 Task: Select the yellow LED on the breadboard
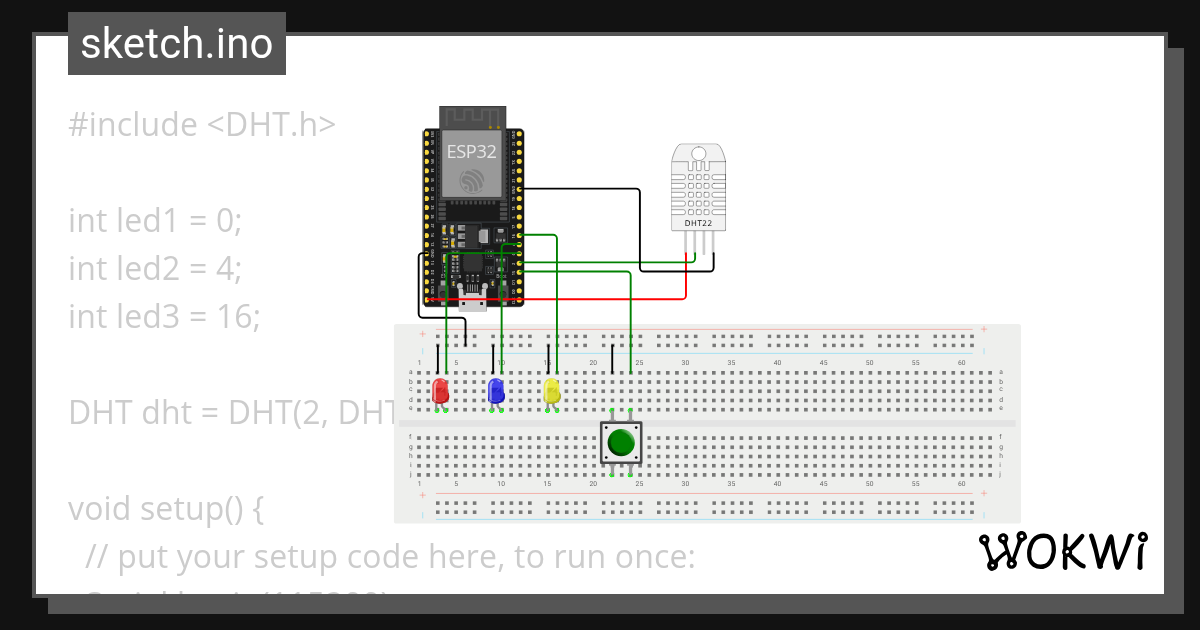click(x=550, y=390)
